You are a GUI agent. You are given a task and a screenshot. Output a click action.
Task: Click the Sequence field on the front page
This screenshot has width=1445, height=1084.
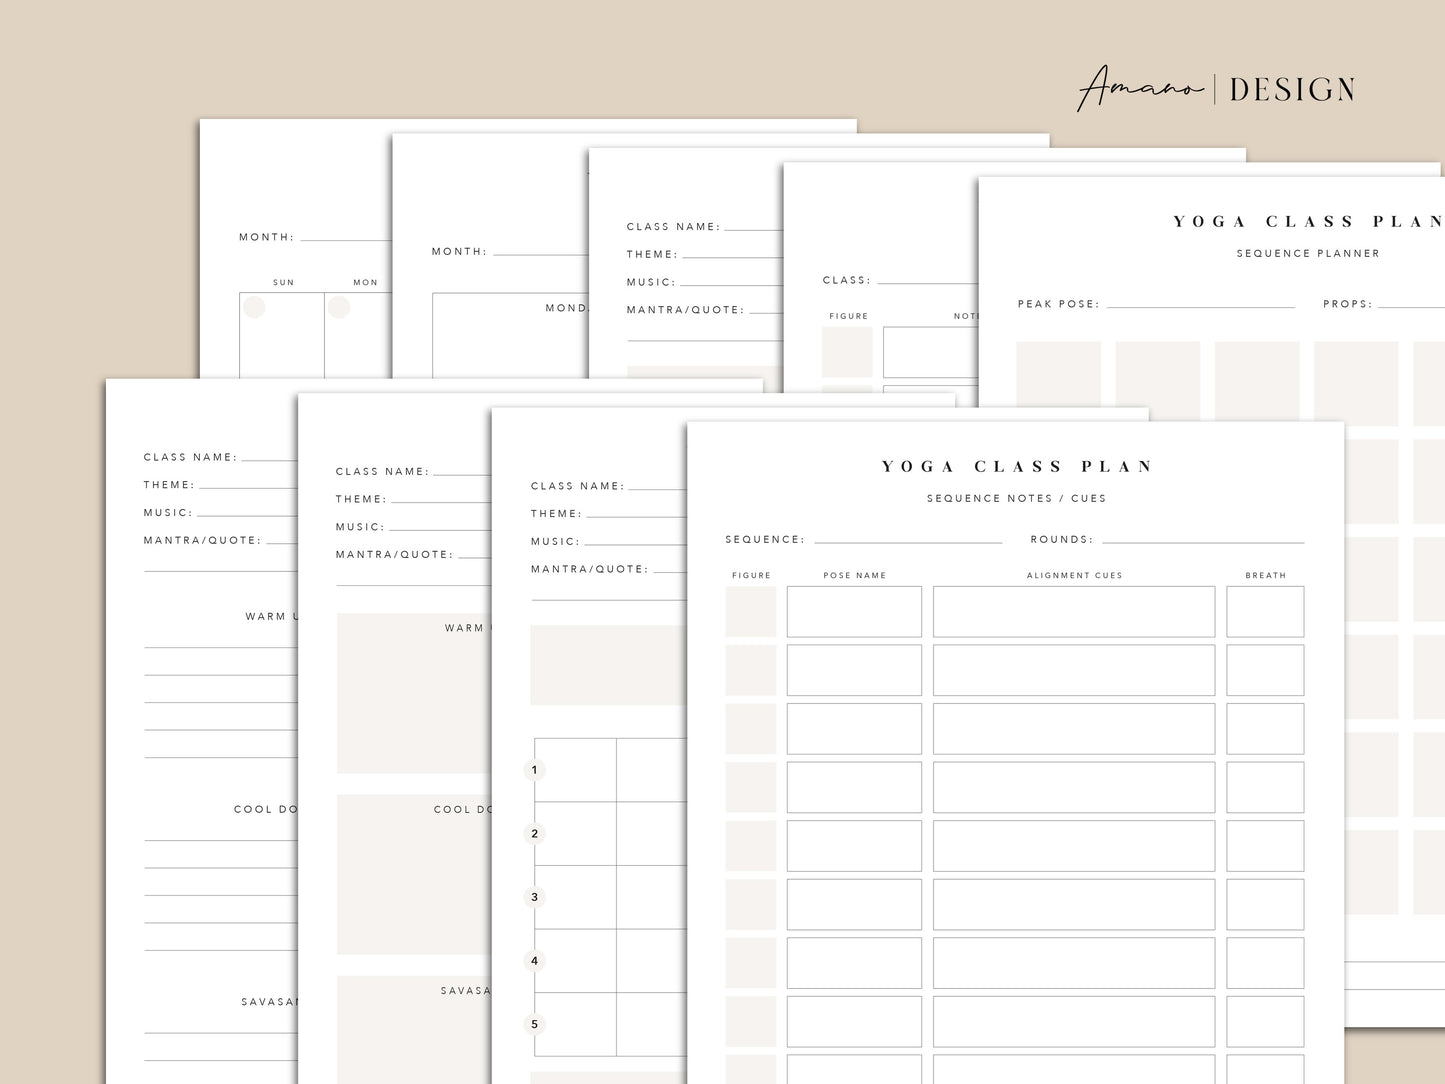tap(907, 539)
